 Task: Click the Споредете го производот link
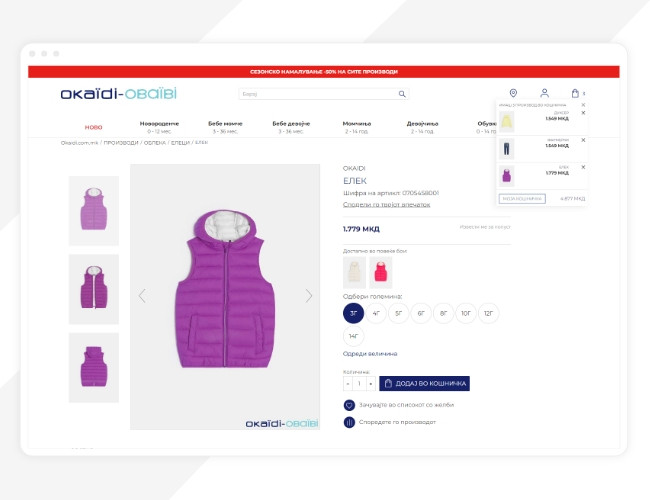(x=397, y=422)
